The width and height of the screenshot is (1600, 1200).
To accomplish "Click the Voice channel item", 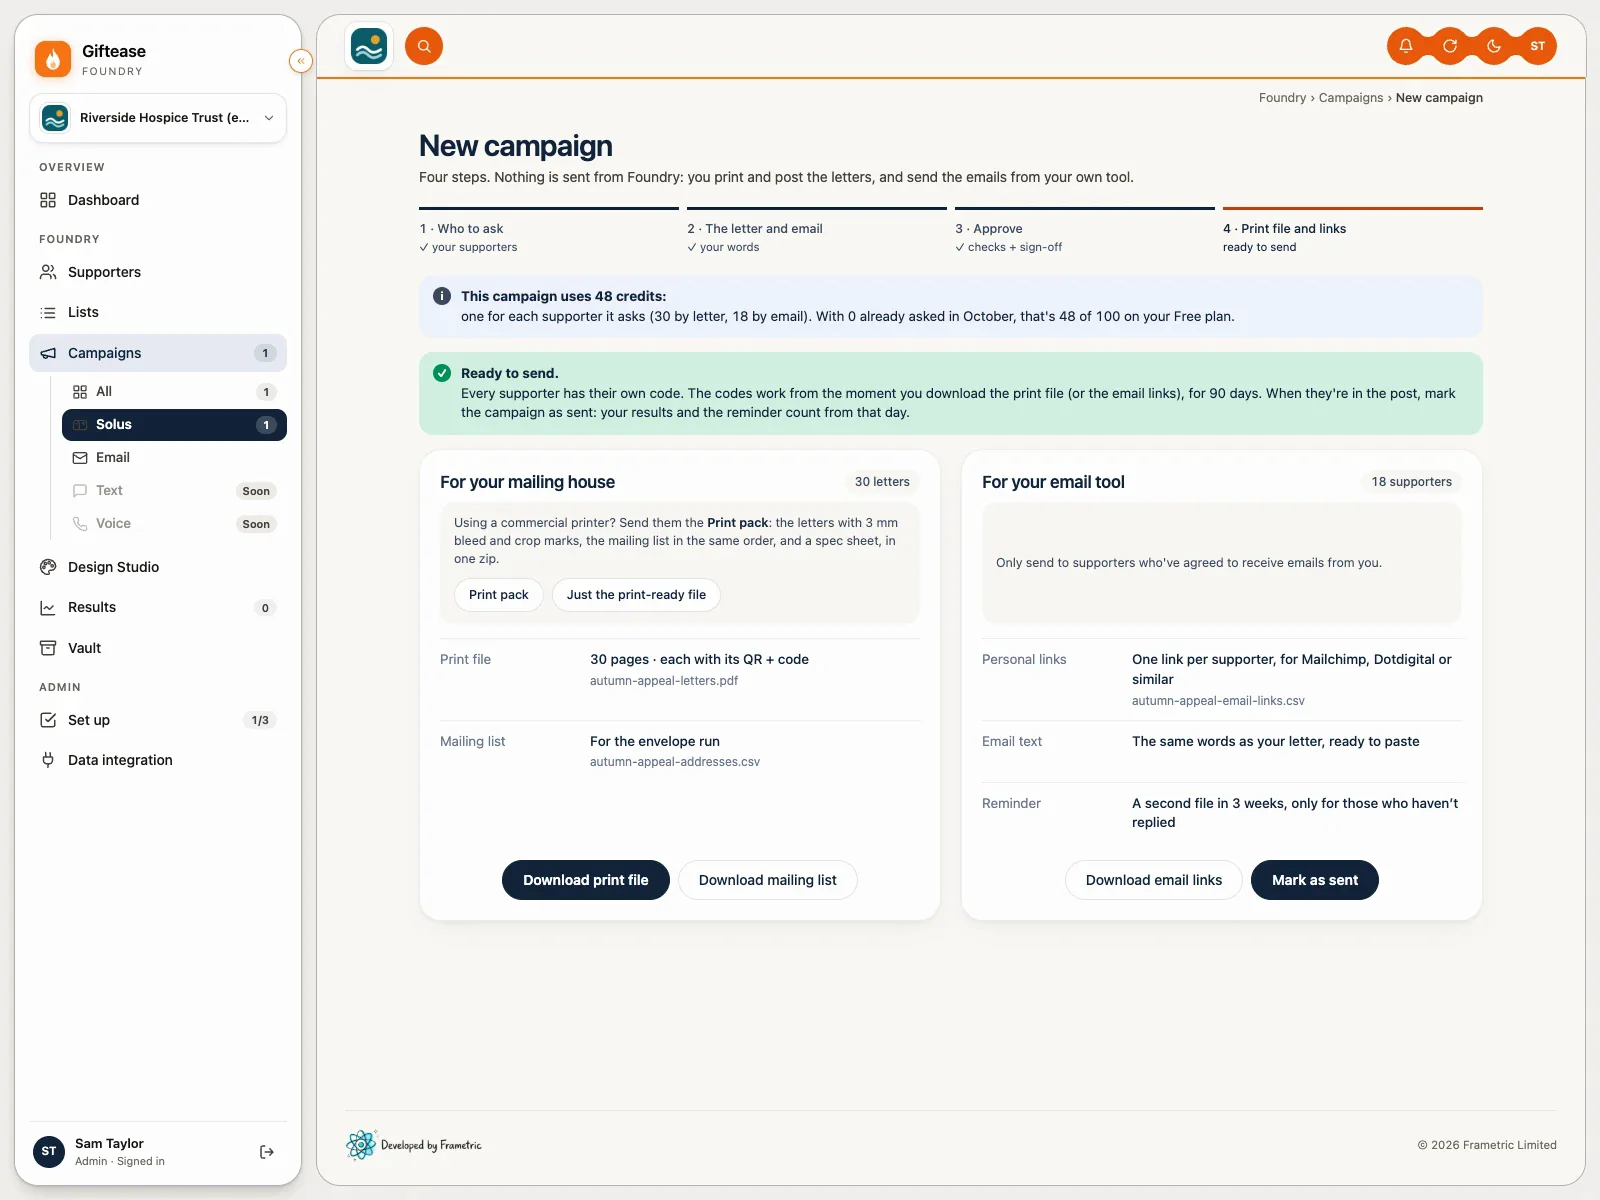I will pos(174,524).
